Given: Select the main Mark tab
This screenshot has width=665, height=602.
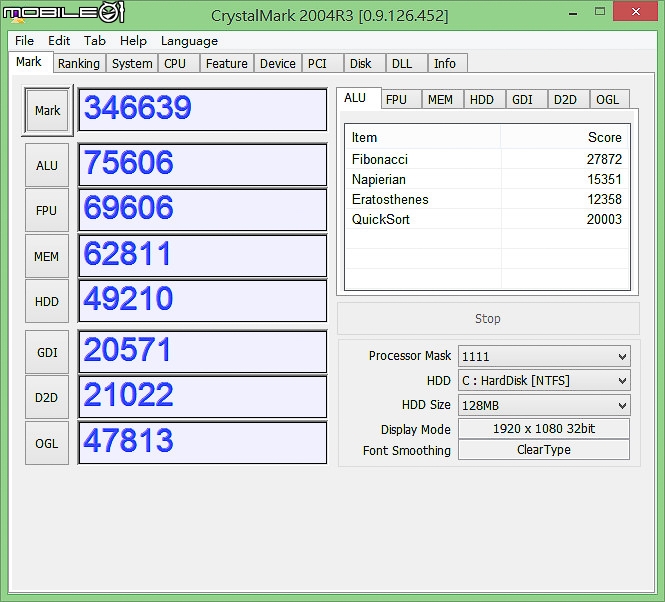Looking at the screenshot, I should [x=29, y=62].
